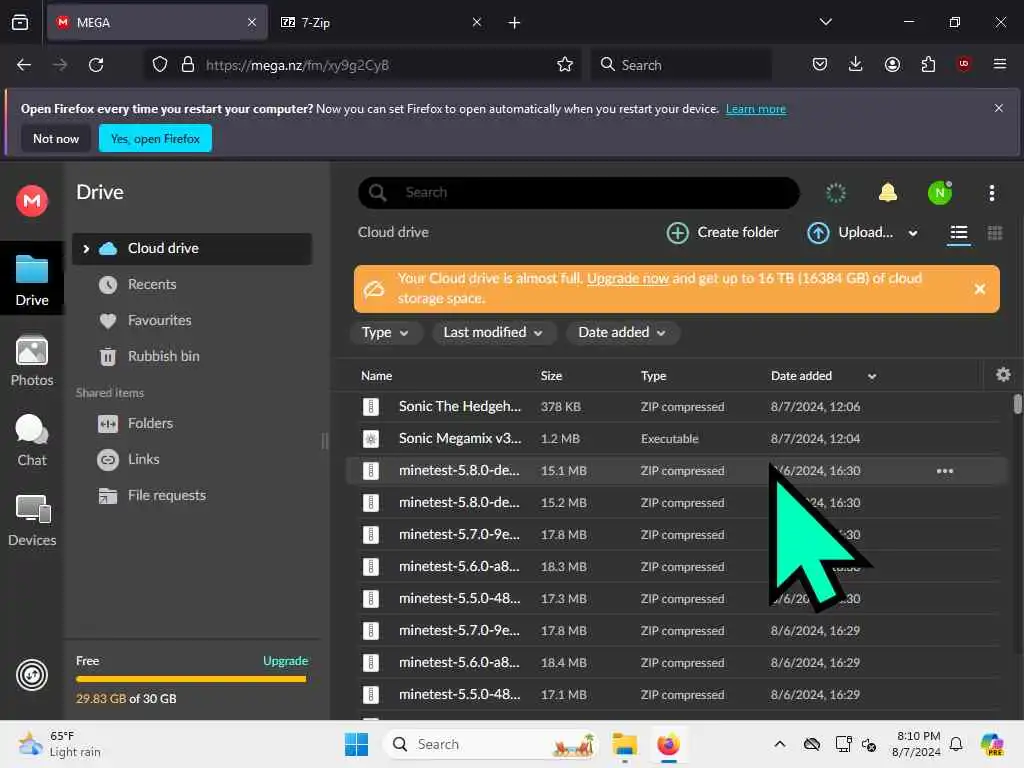Click the Not now button
The image size is (1024, 768).
pyautogui.click(x=56, y=138)
